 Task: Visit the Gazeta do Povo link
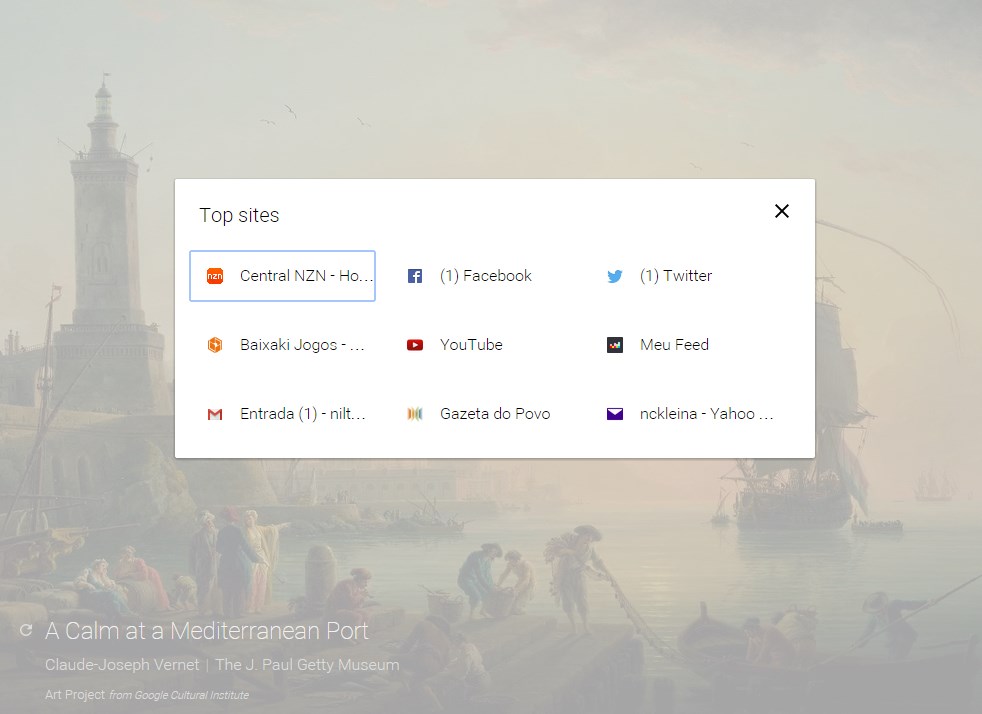[483, 414]
